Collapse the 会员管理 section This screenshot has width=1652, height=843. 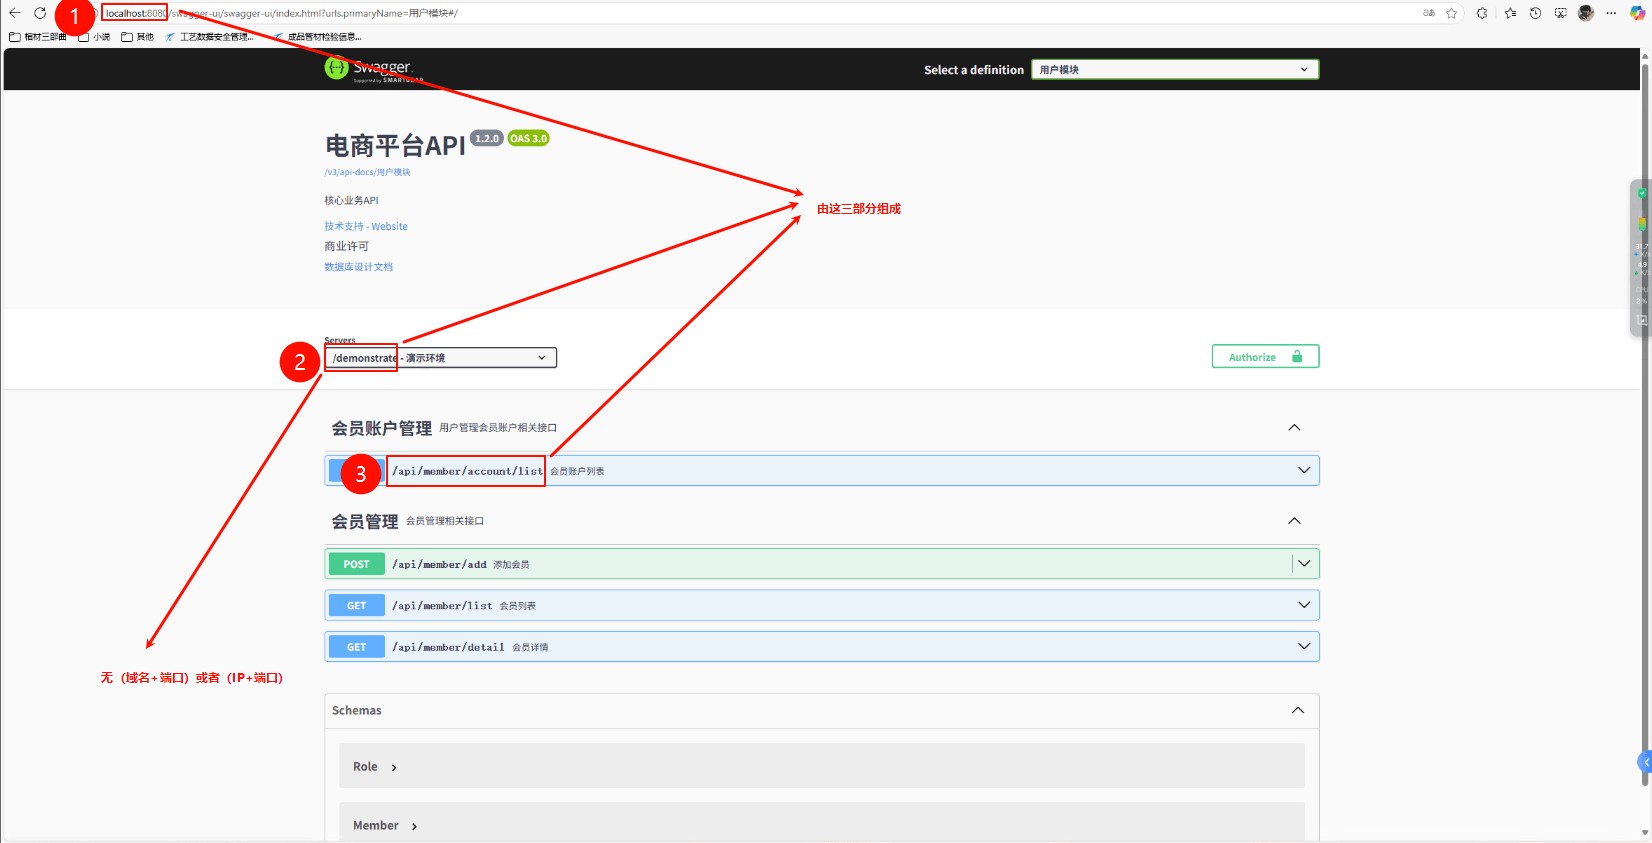coord(1294,521)
